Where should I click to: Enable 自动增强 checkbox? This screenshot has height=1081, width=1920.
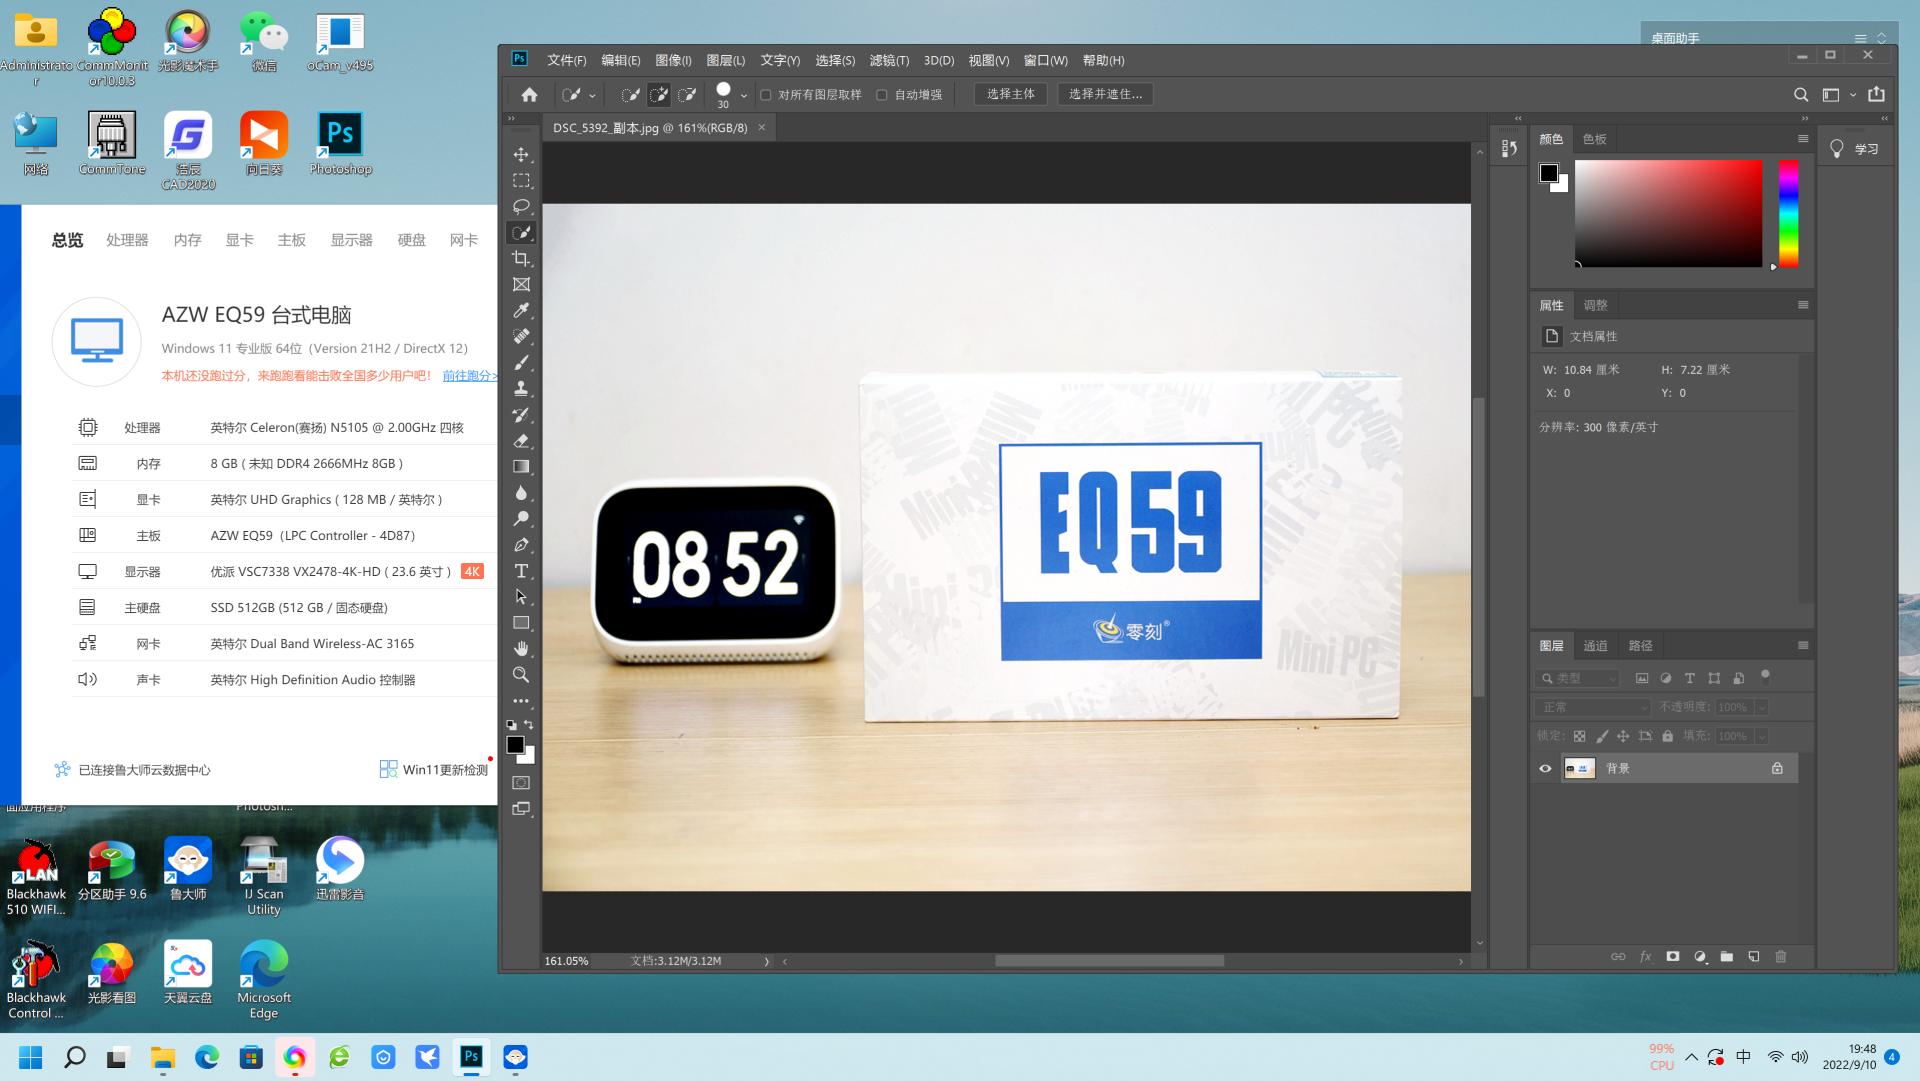click(x=882, y=95)
